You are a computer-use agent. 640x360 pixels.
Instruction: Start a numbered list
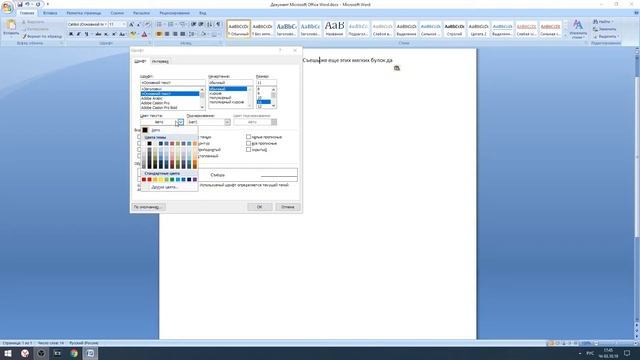click(171, 24)
